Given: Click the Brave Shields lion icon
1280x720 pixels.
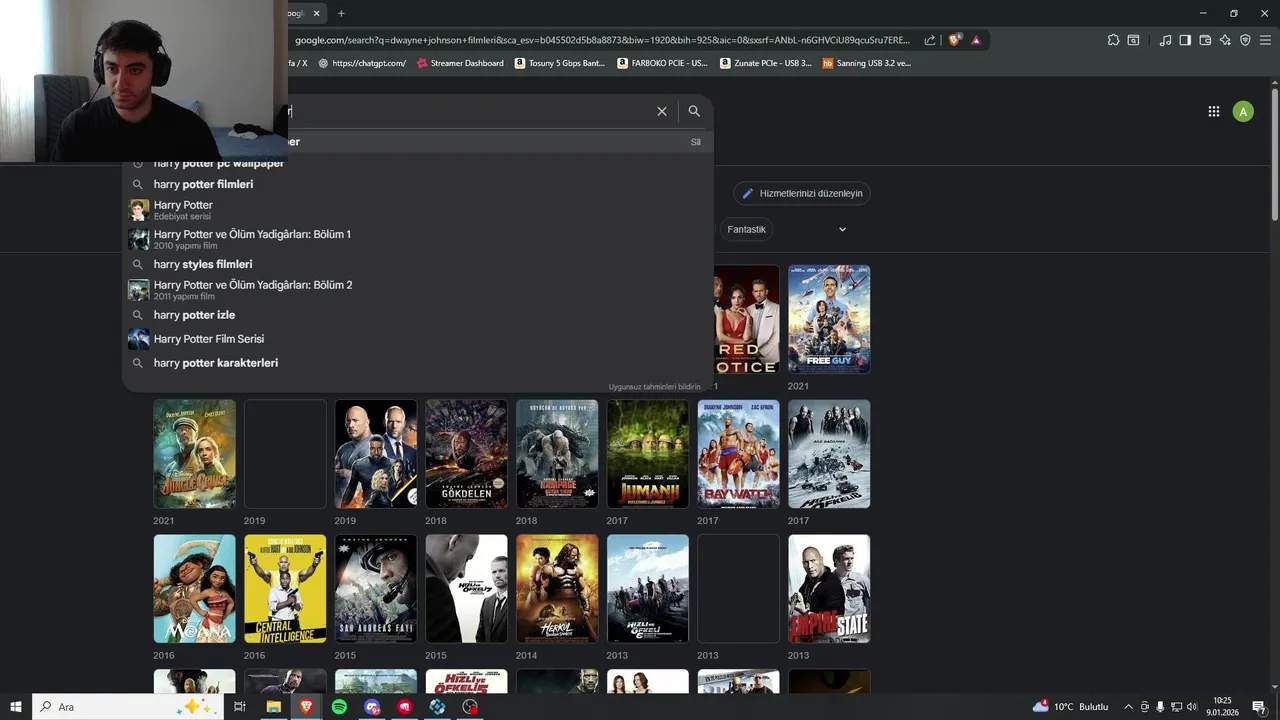Looking at the screenshot, I should (955, 40).
